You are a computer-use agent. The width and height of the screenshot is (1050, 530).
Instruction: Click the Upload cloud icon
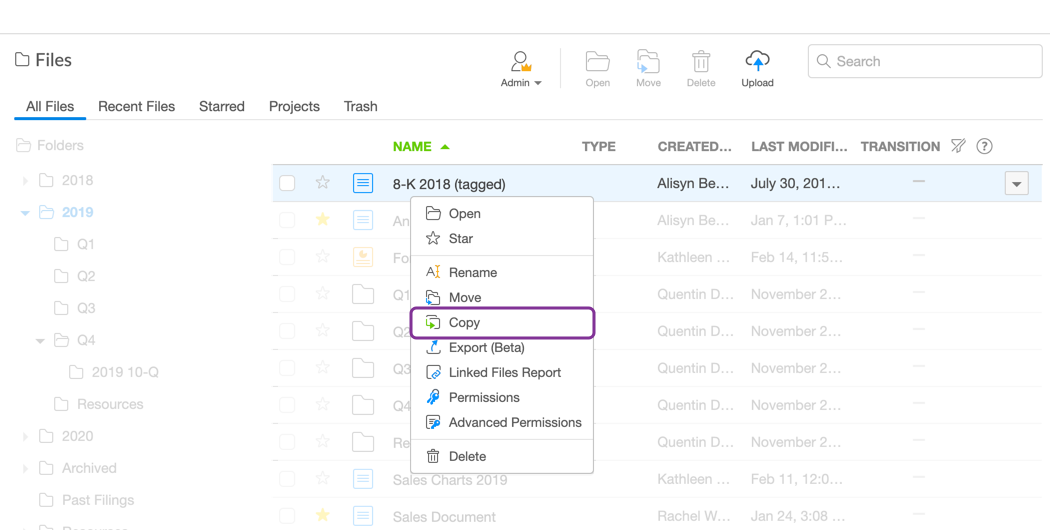coord(757,62)
